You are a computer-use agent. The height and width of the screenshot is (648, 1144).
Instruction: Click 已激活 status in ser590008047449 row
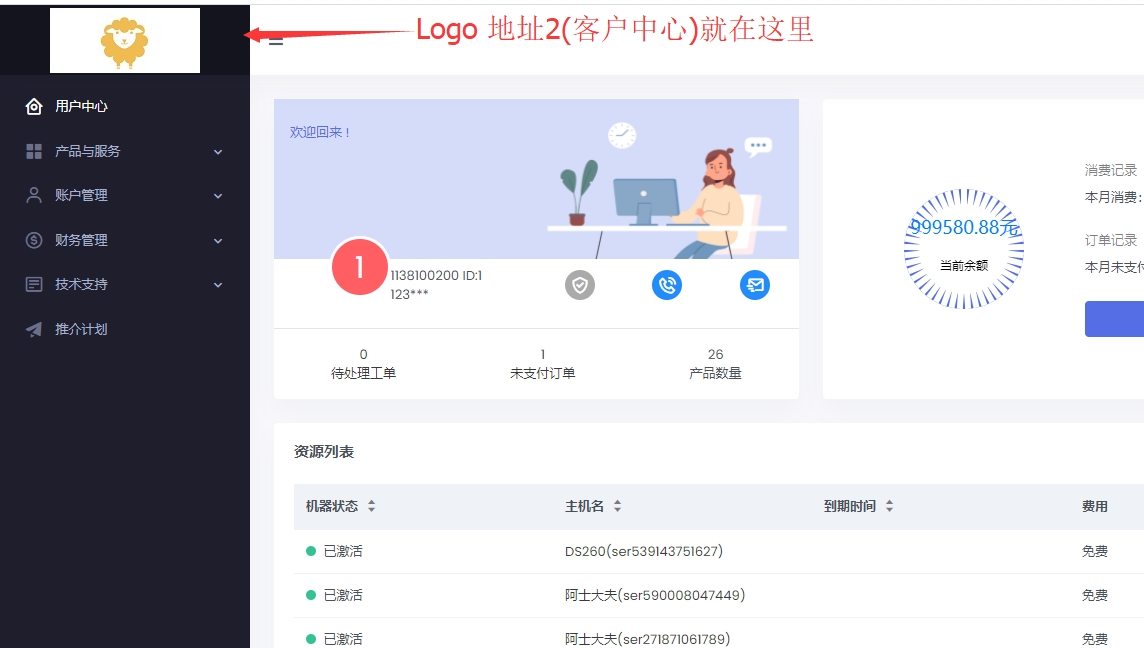[x=343, y=595]
